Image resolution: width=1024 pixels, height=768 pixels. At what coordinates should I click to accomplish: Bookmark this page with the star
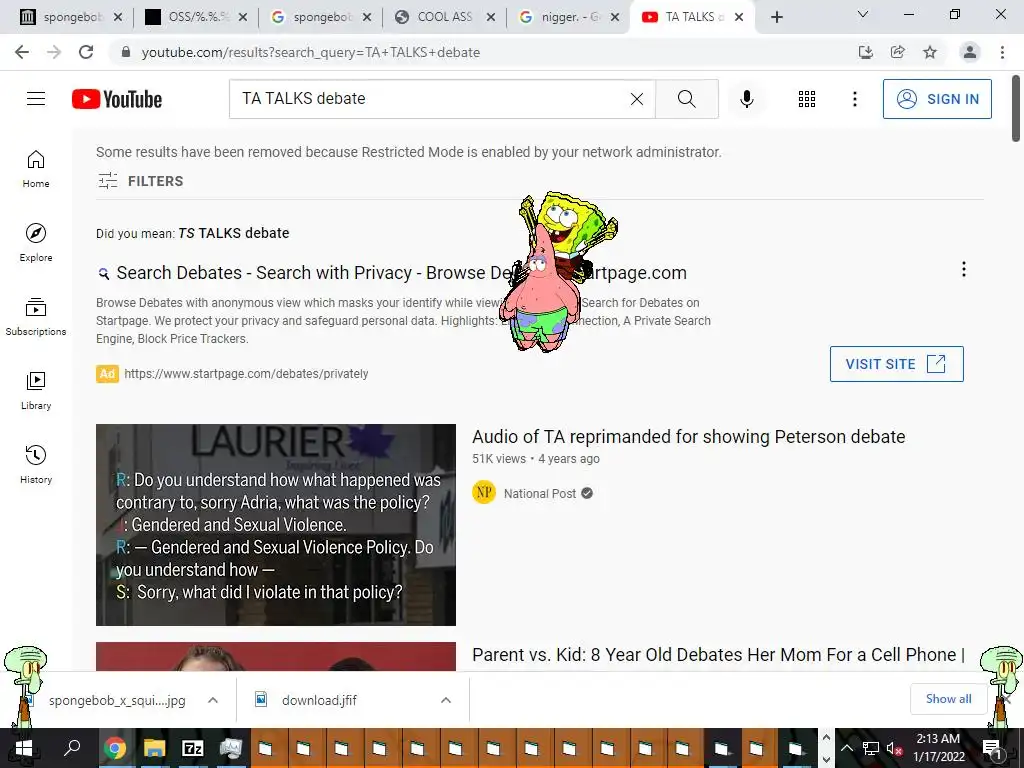tap(930, 52)
